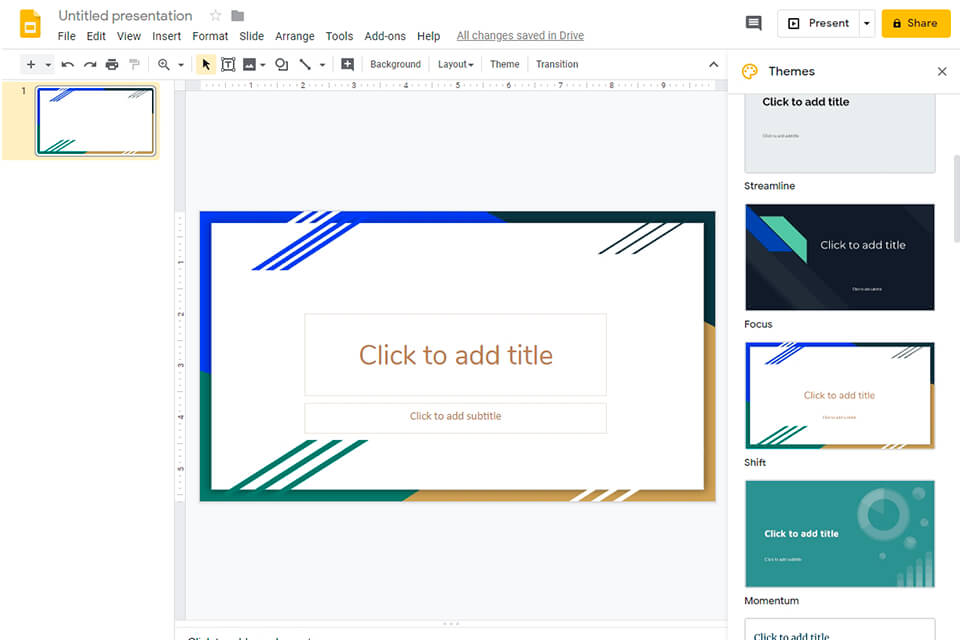Open comment history speech bubble icon
960x640 pixels.
point(754,23)
